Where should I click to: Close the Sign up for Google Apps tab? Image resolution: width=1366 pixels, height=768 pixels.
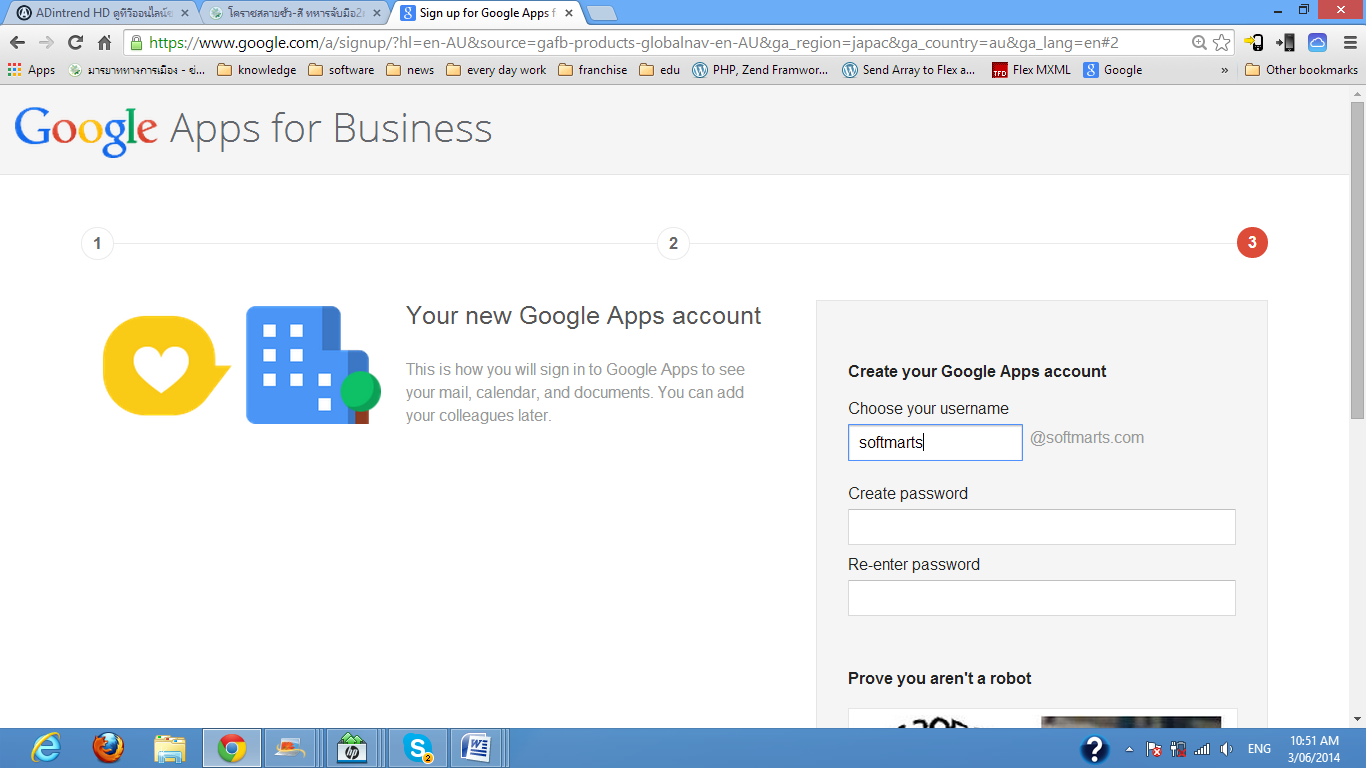[567, 13]
